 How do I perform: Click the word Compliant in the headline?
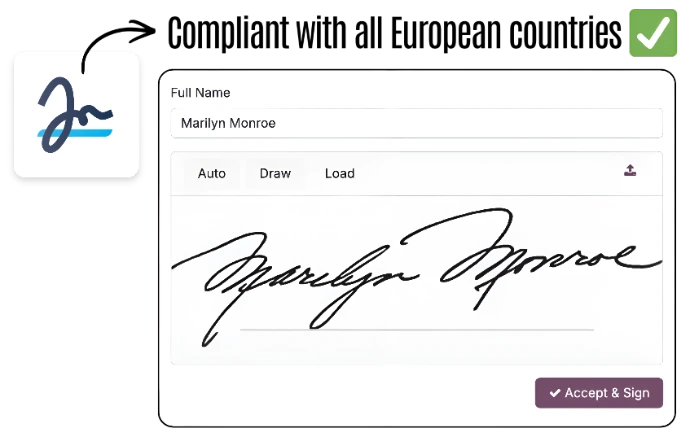tap(228, 33)
